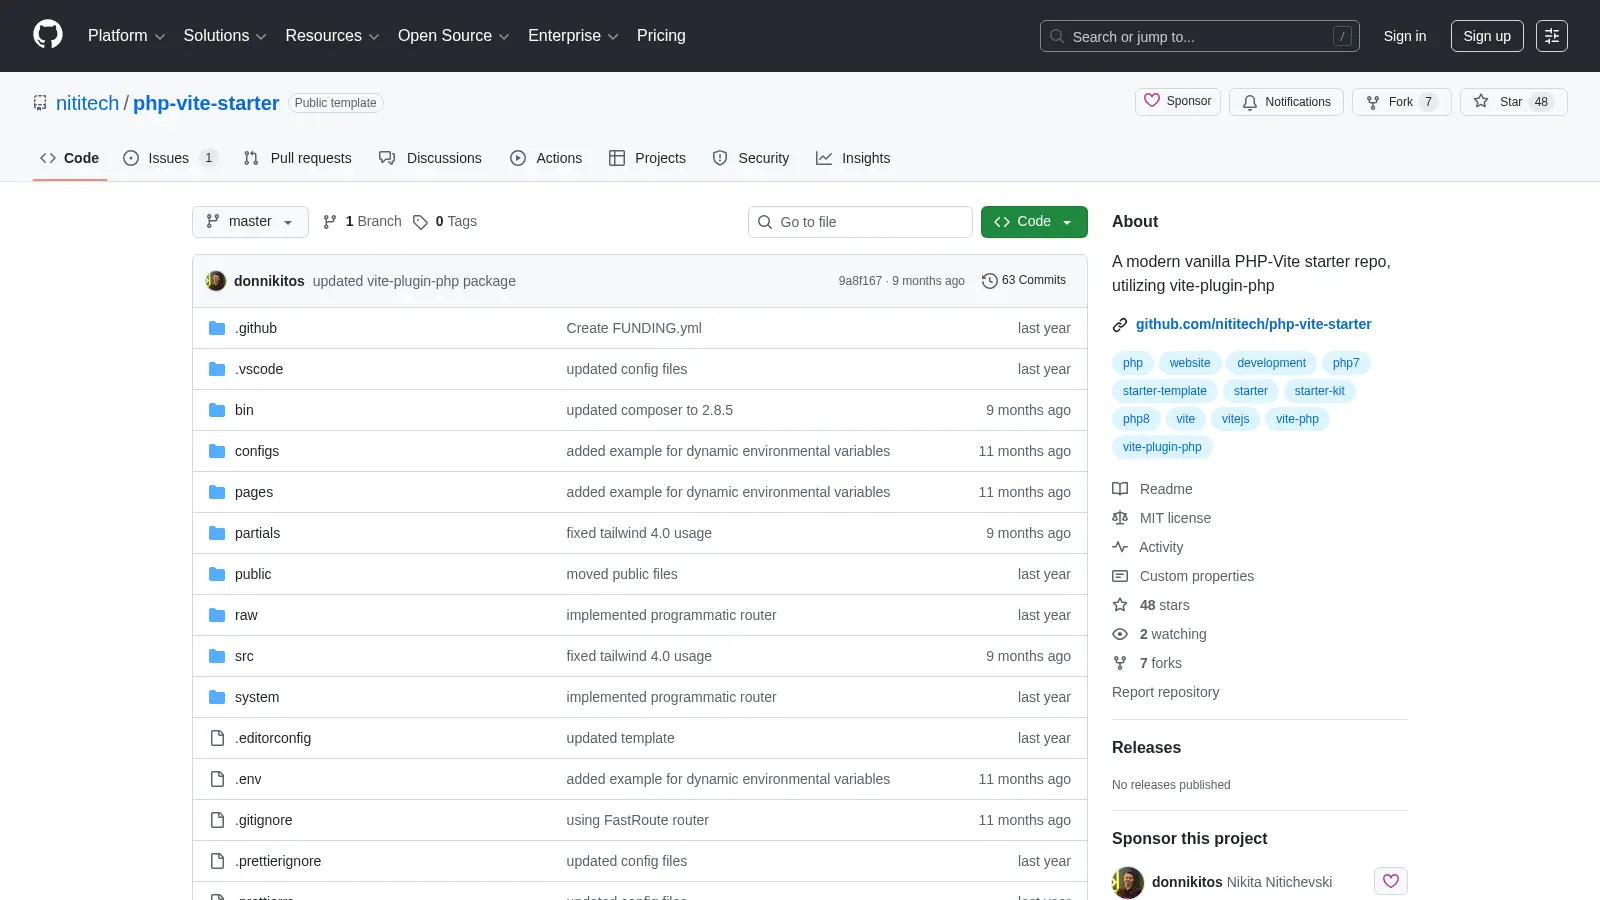
Task: Click the Go to file input
Action: (x=860, y=222)
